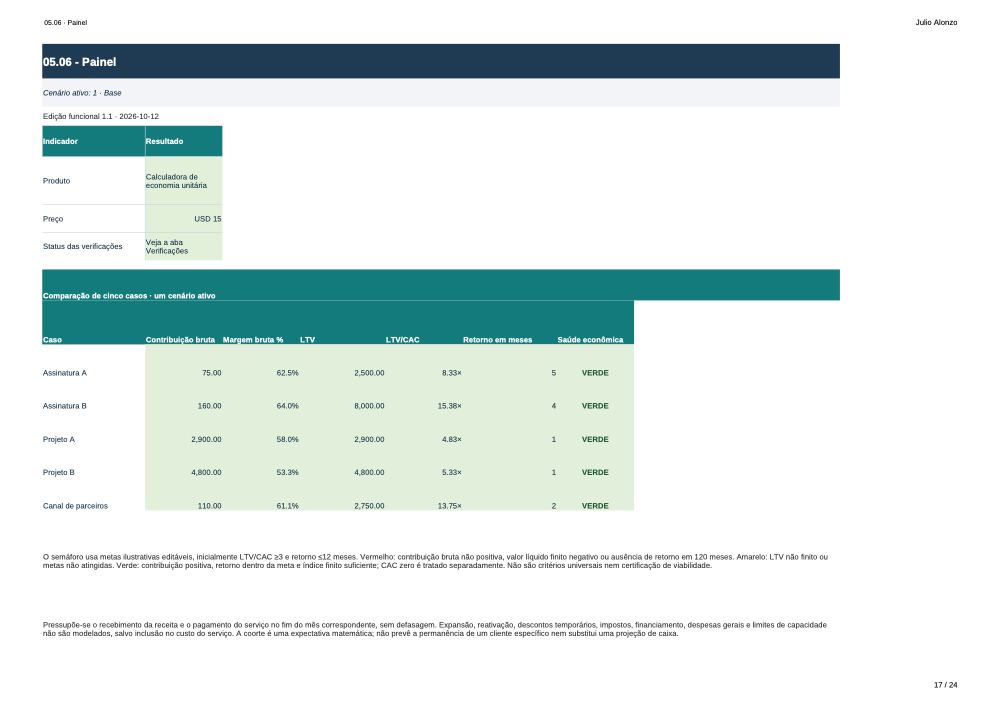Viewport: 1000px width, 707px height.
Task: Select "Edição funcional 1.1 · 2026-10-12" text
Action: pos(101,117)
